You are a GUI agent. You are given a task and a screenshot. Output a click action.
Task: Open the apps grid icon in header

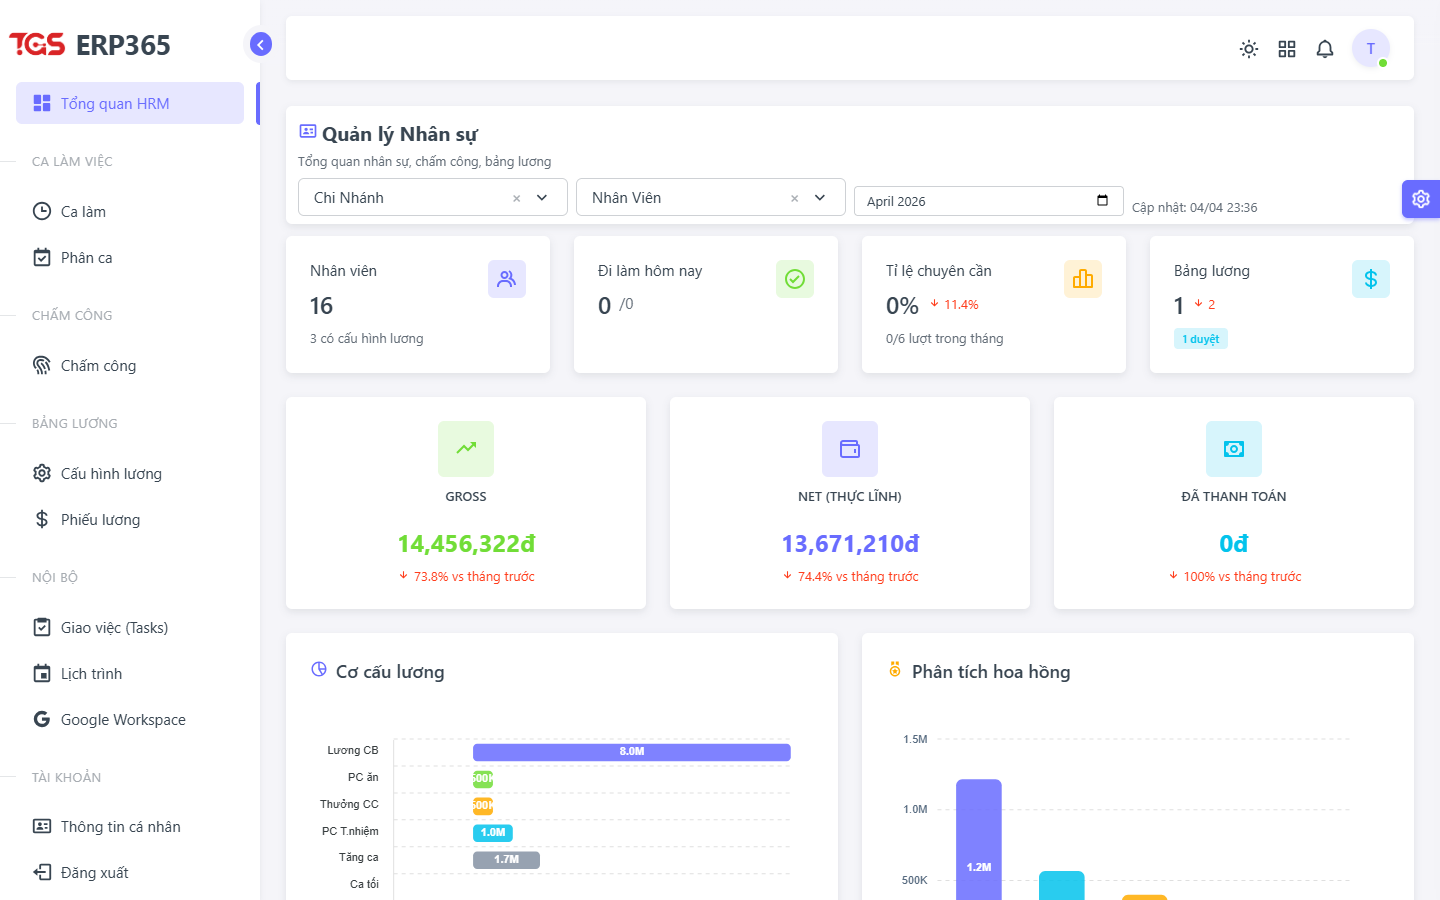click(1287, 49)
